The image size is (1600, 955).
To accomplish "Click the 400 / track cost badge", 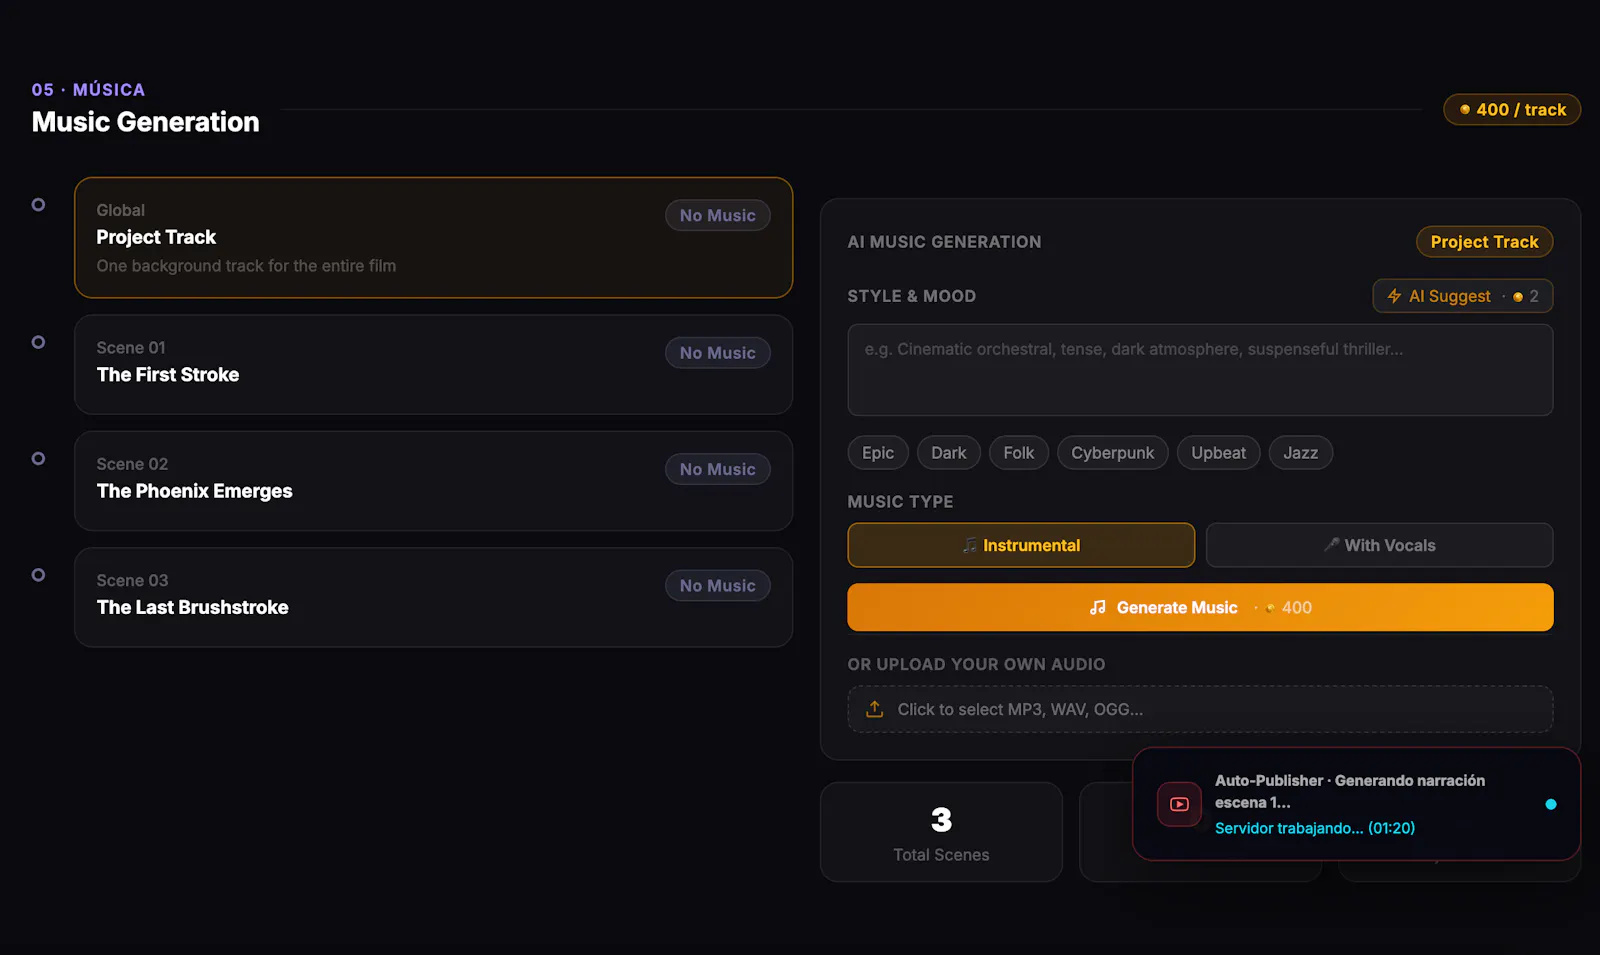I will point(1512,110).
